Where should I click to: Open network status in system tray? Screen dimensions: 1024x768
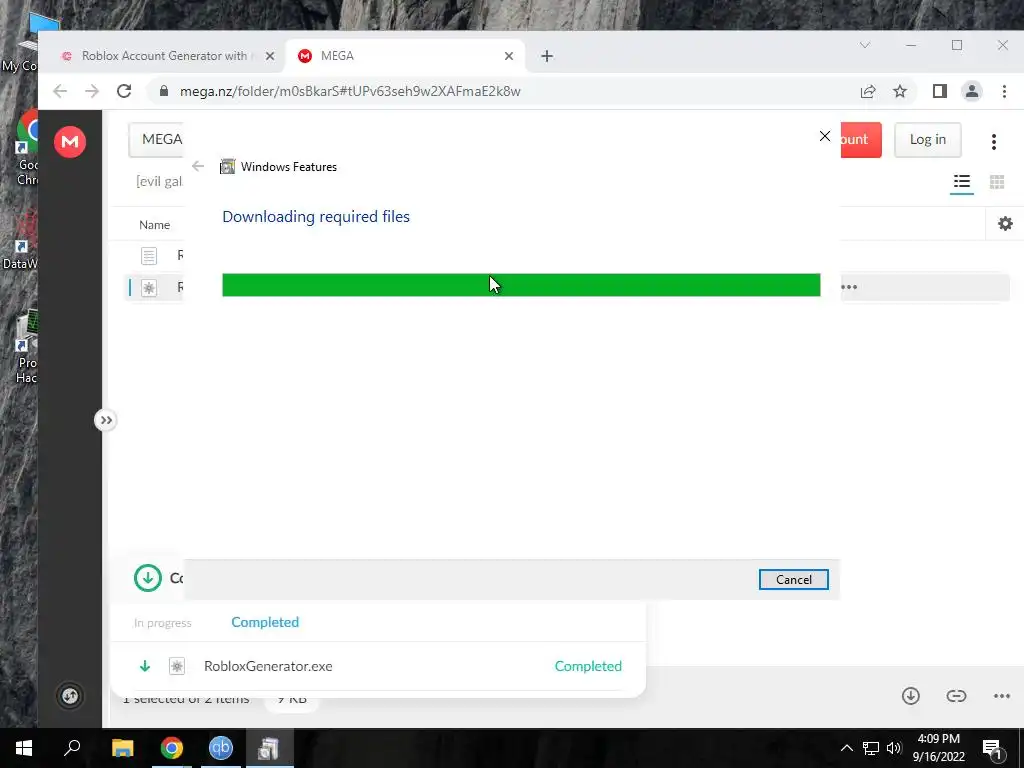[x=871, y=748]
